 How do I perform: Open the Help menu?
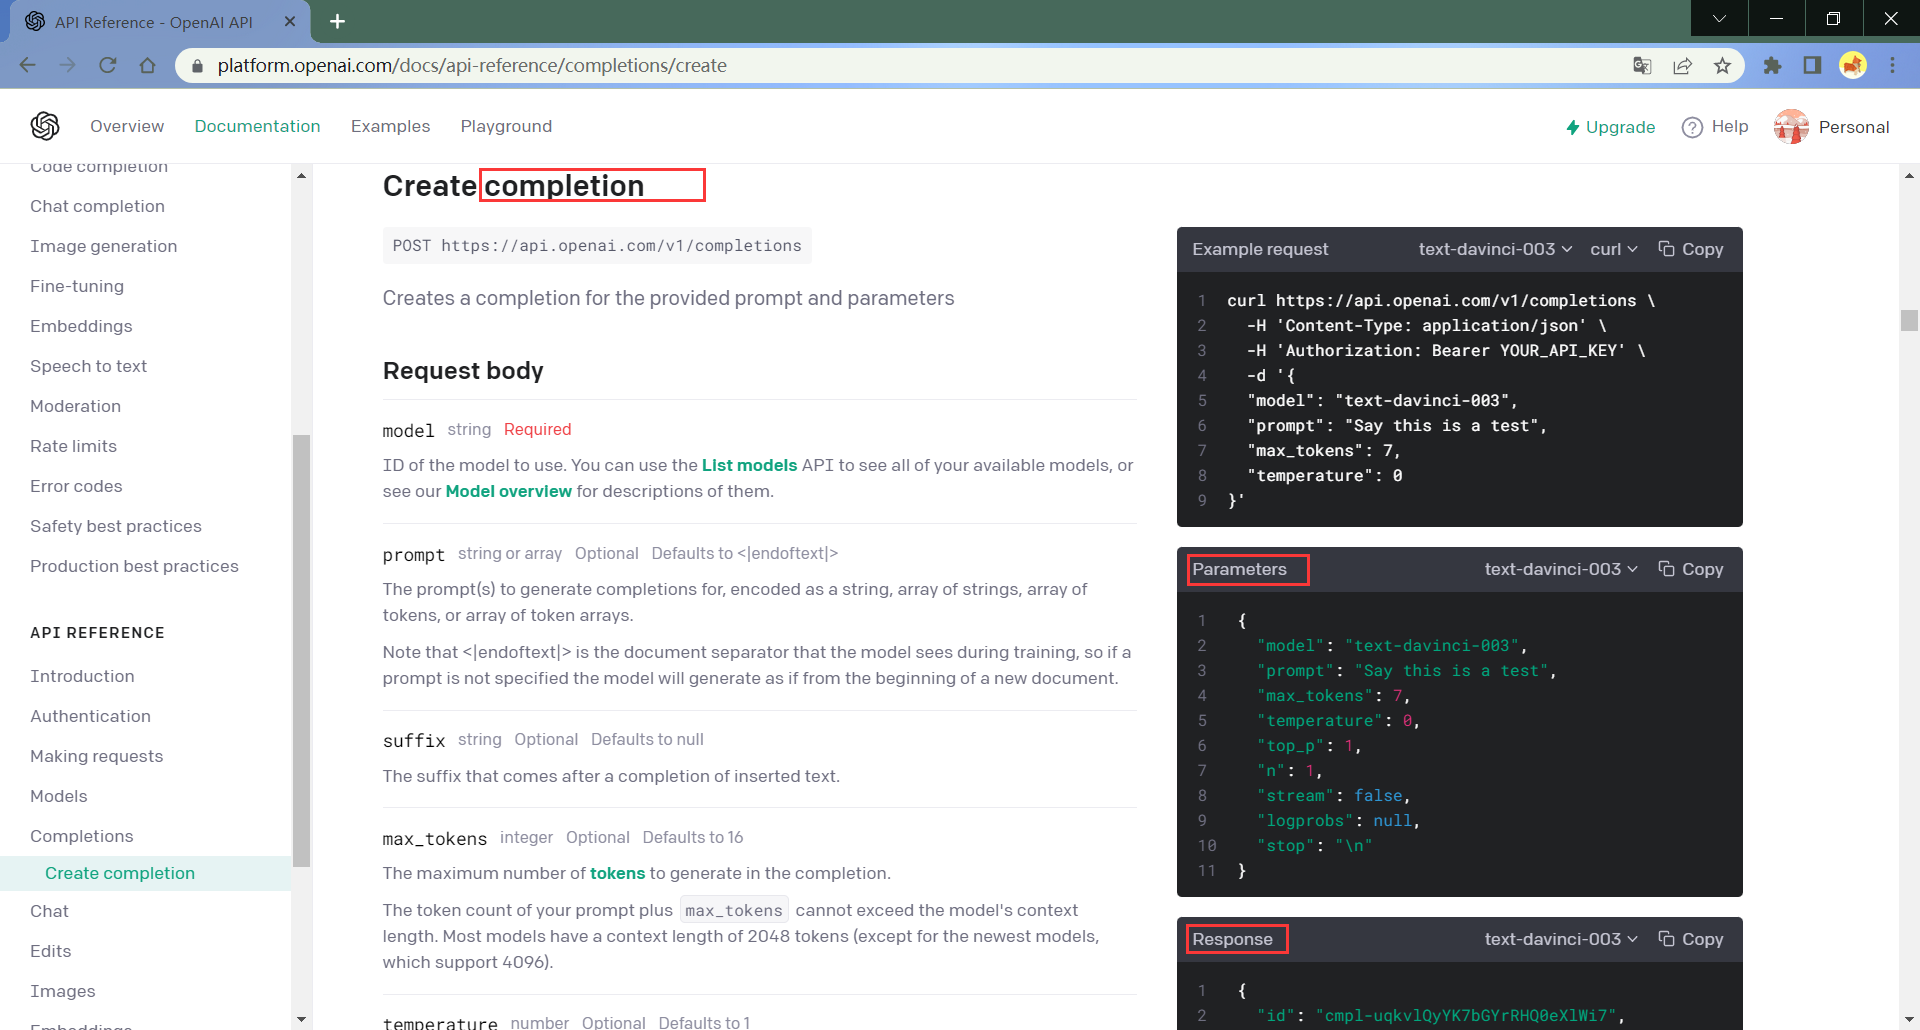(1715, 127)
